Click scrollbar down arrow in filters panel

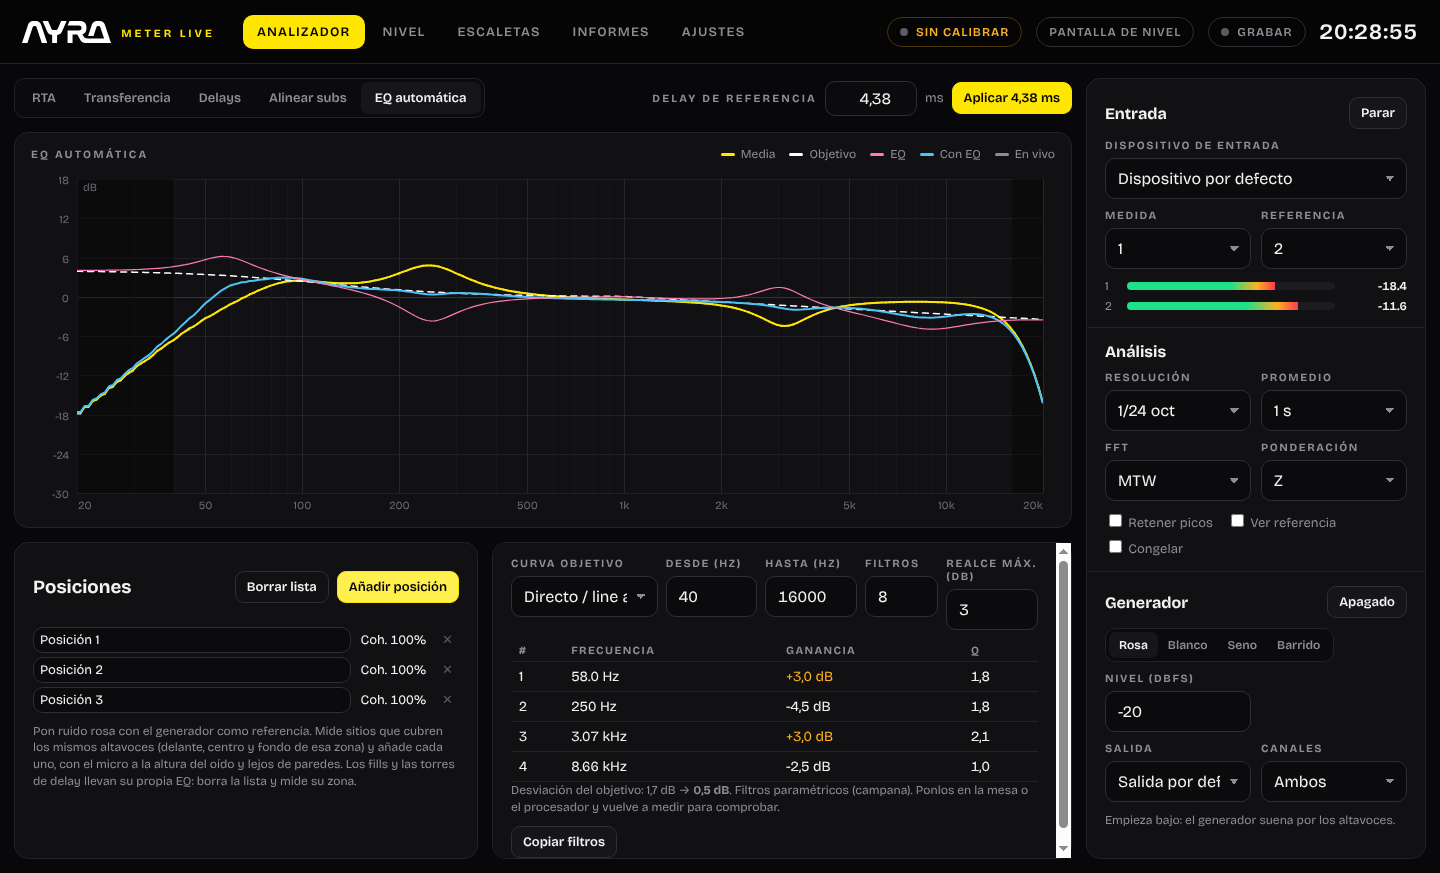[x=1064, y=849]
